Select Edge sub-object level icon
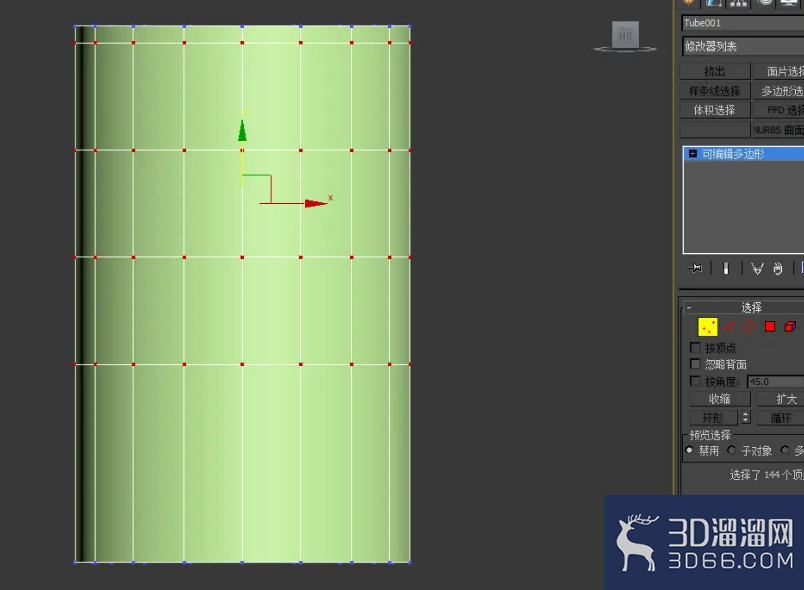The height and width of the screenshot is (590, 804). [729, 327]
